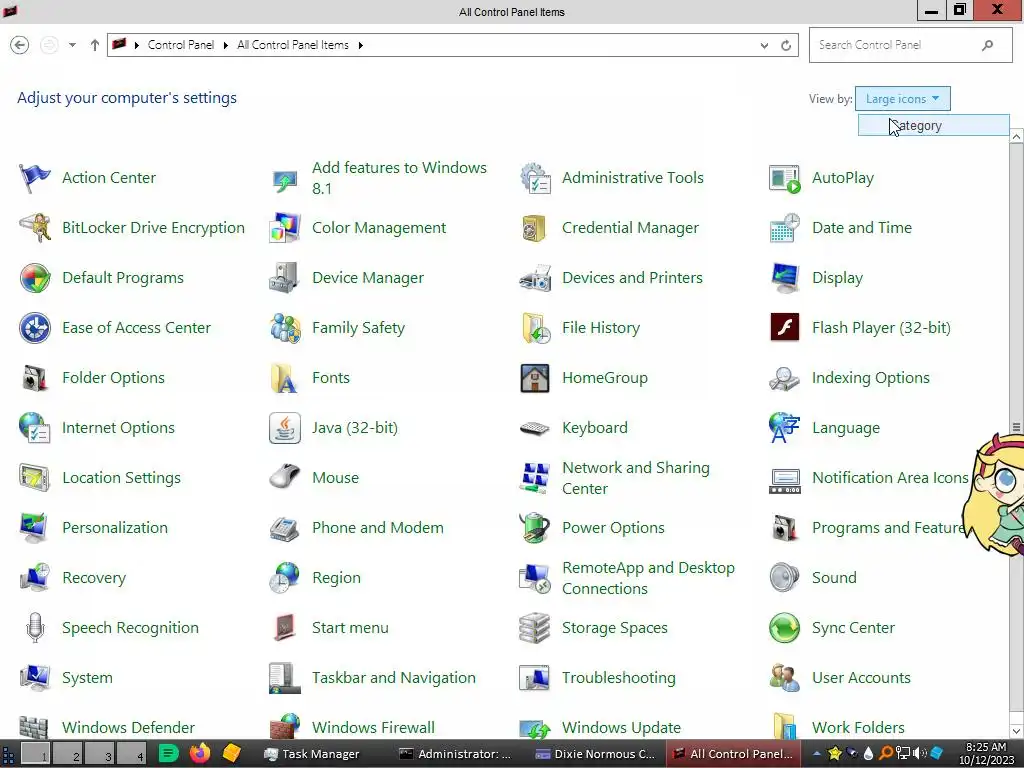Open the Action Center flag icon
Image resolution: width=1024 pixels, height=768 pixels.
click(x=35, y=178)
